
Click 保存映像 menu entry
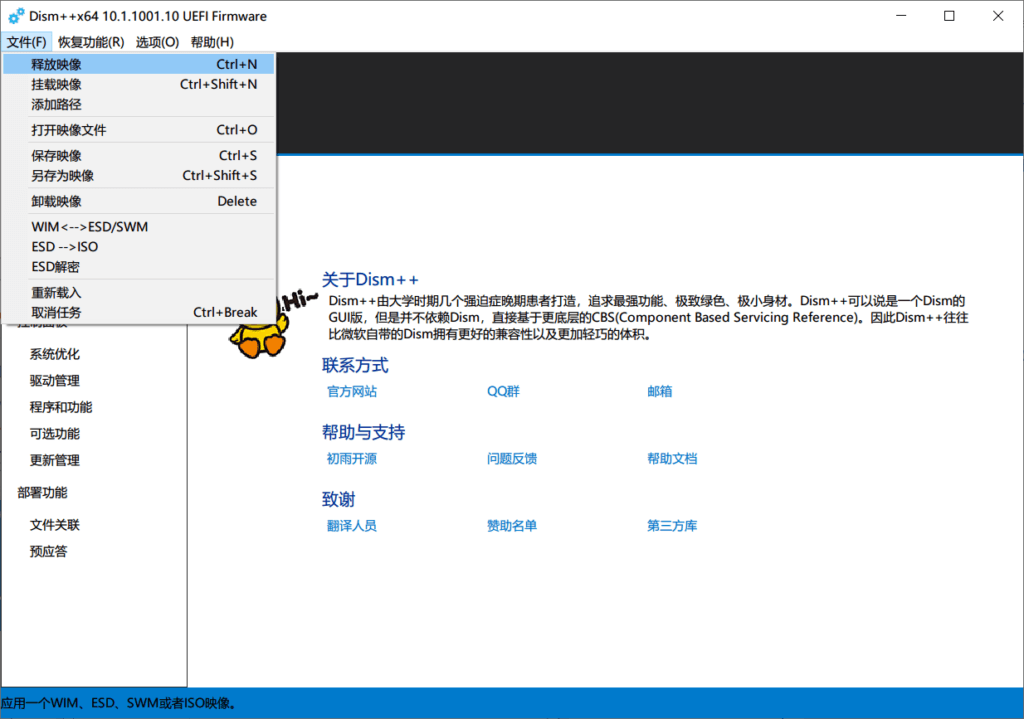pyautogui.click(x=138, y=155)
